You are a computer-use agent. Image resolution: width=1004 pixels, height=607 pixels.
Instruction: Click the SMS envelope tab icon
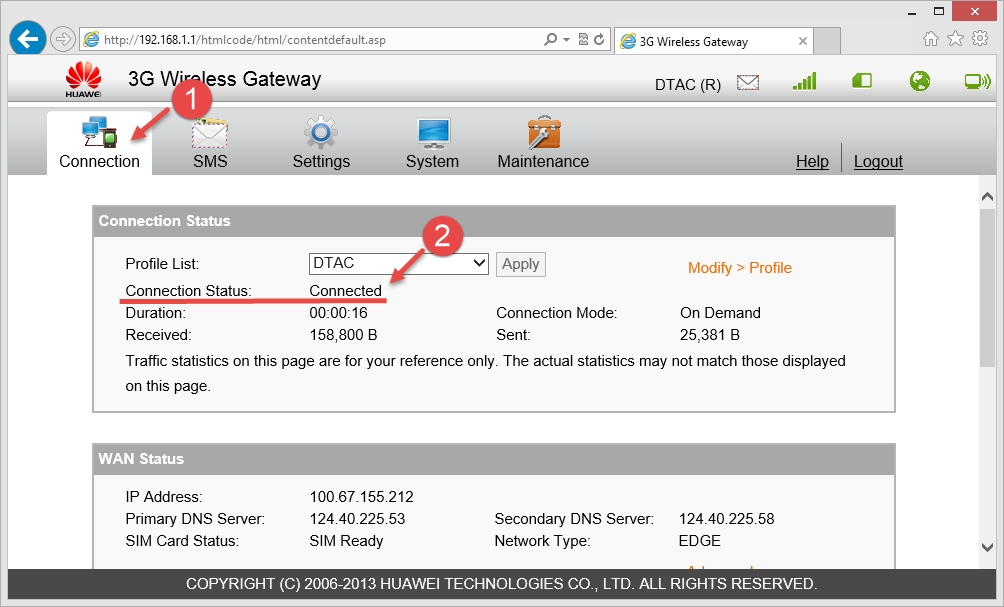tap(210, 133)
